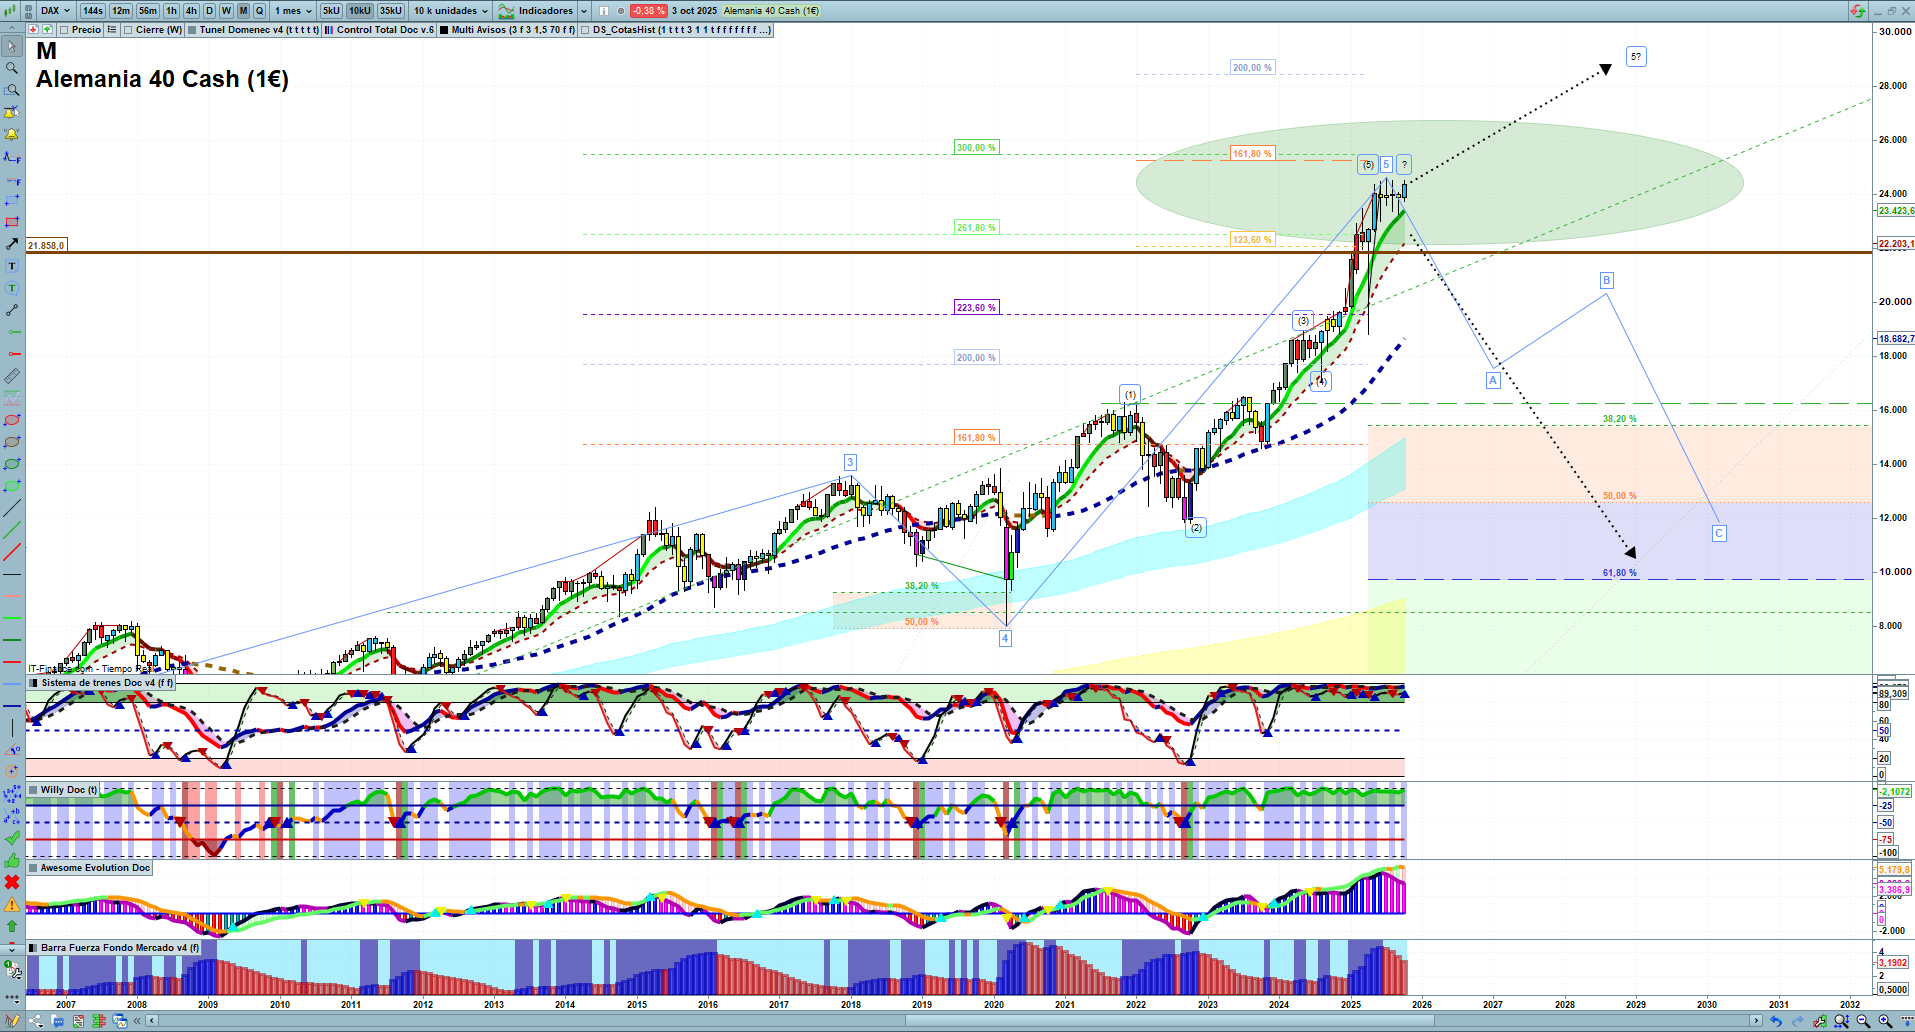Switch to the 144s timeframe
Image resolution: width=1915 pixels, height=1032 pixels.
click(x=92, y=11)
